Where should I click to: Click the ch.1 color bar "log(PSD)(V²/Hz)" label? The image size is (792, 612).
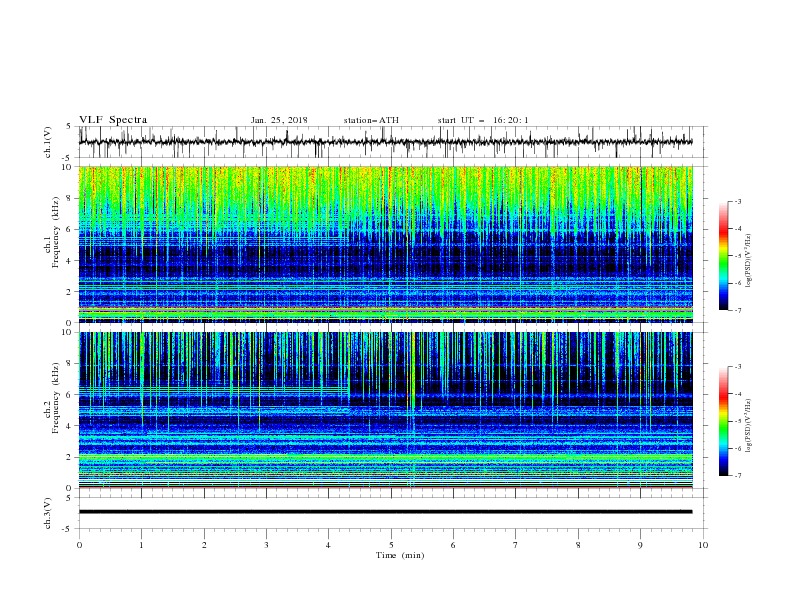[x=749, y=261]
